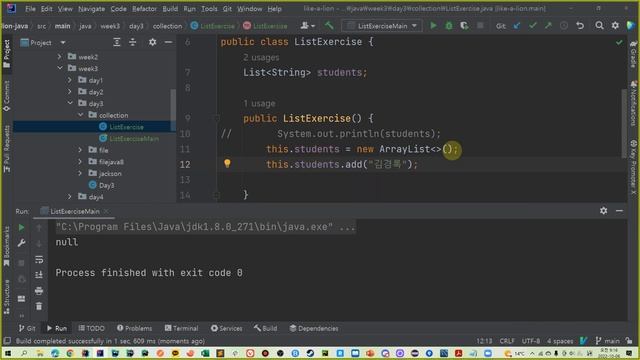Collapse the collection package

tap(81, 115)
